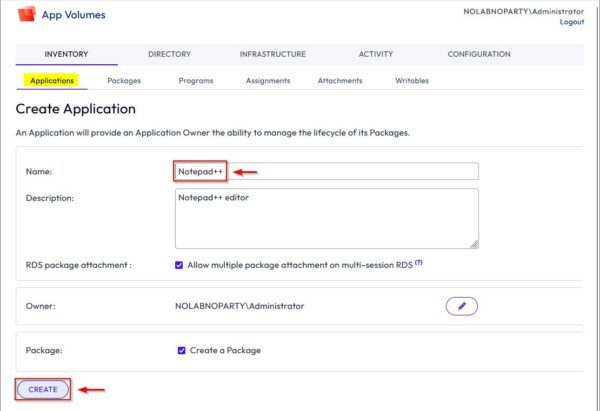Screen dimensions: 600x411
Task: Click the NOLABNOPARTY\Administrator username at top
Action: [523, 11]
